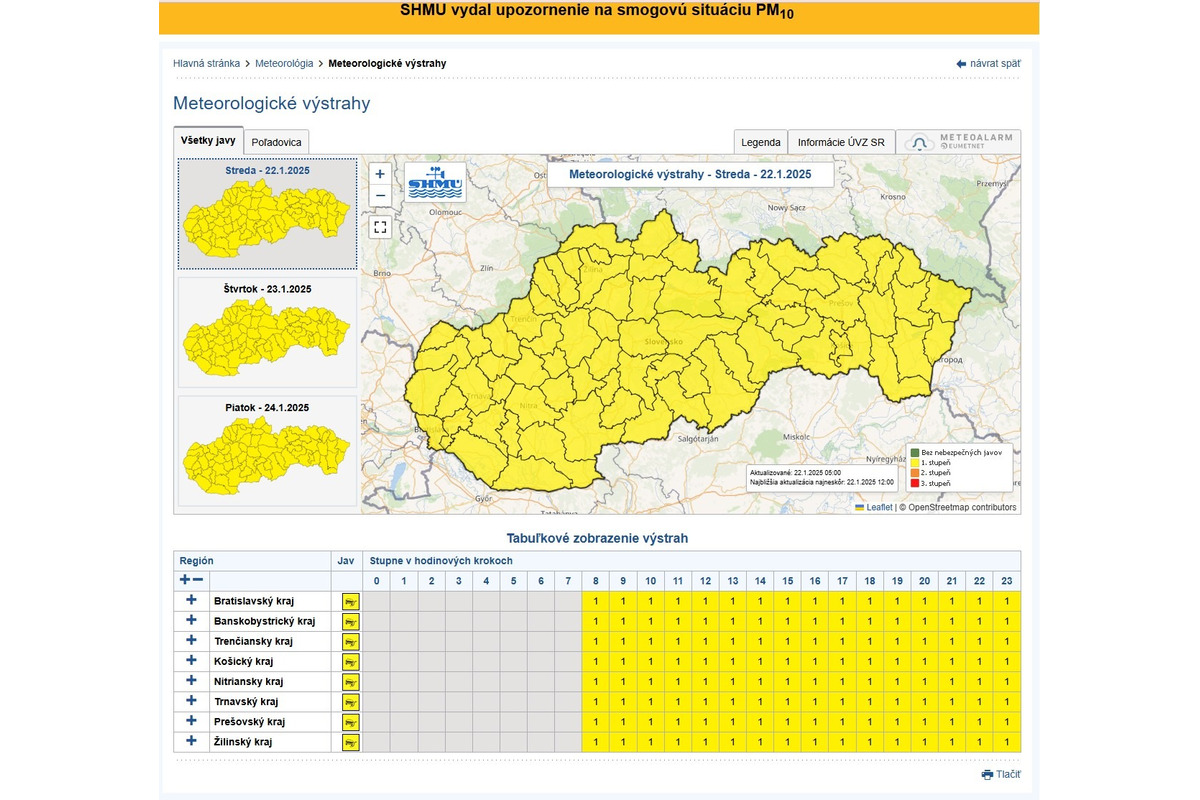Click warning icon for Žilinský kraj
1200x800 pixels.
pyautogui.click(x=350, y=742)
